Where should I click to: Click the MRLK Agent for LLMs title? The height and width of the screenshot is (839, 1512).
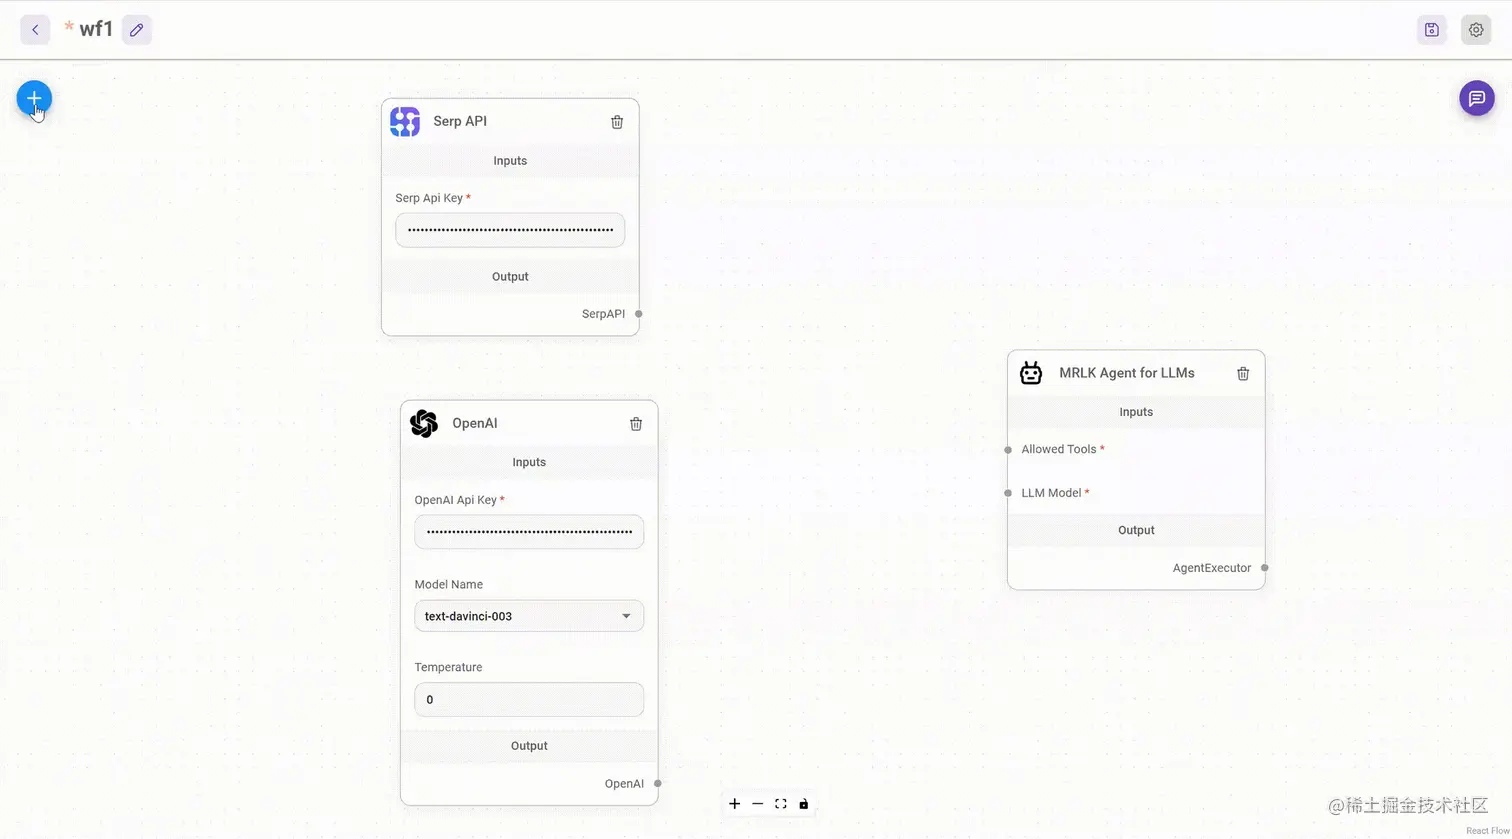[1127, 373]
